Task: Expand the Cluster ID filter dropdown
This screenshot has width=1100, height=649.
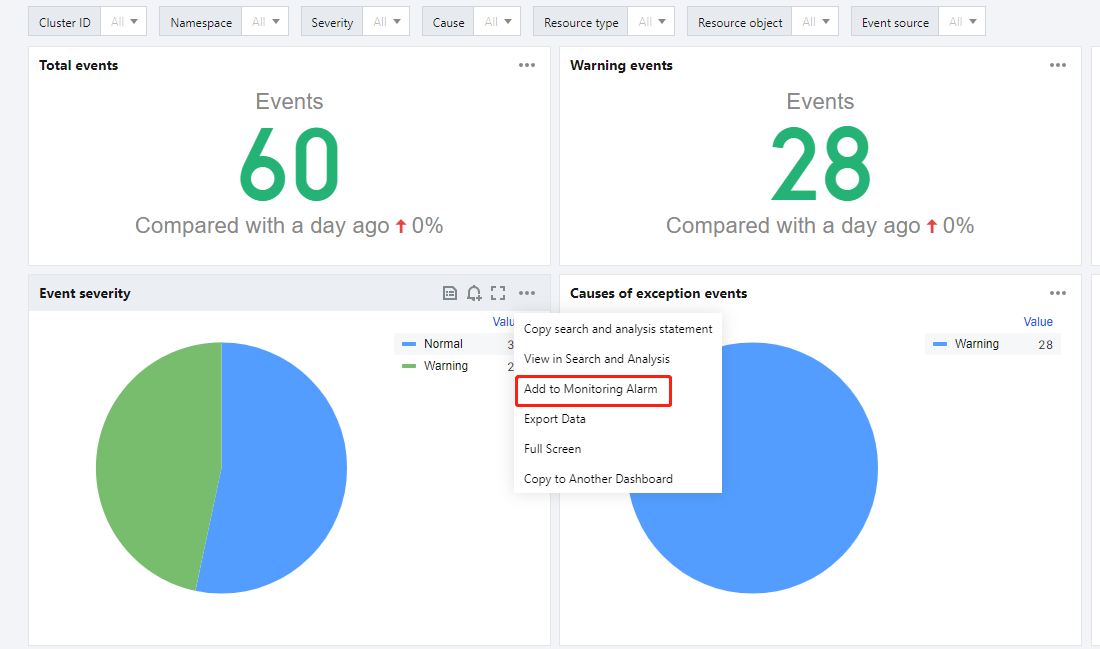Action: pos(124,22)
